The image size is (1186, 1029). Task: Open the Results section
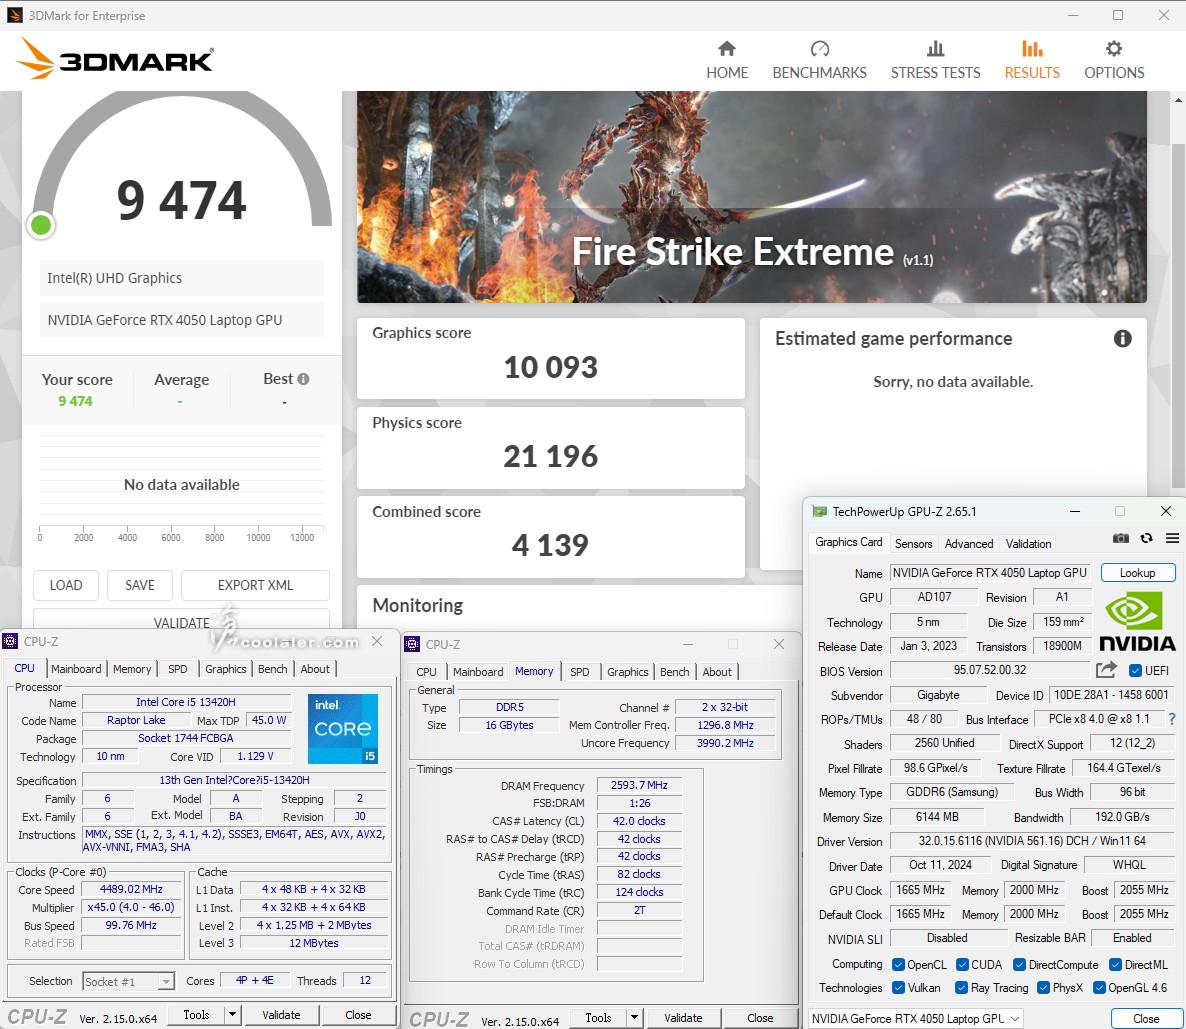point(1032,61)
